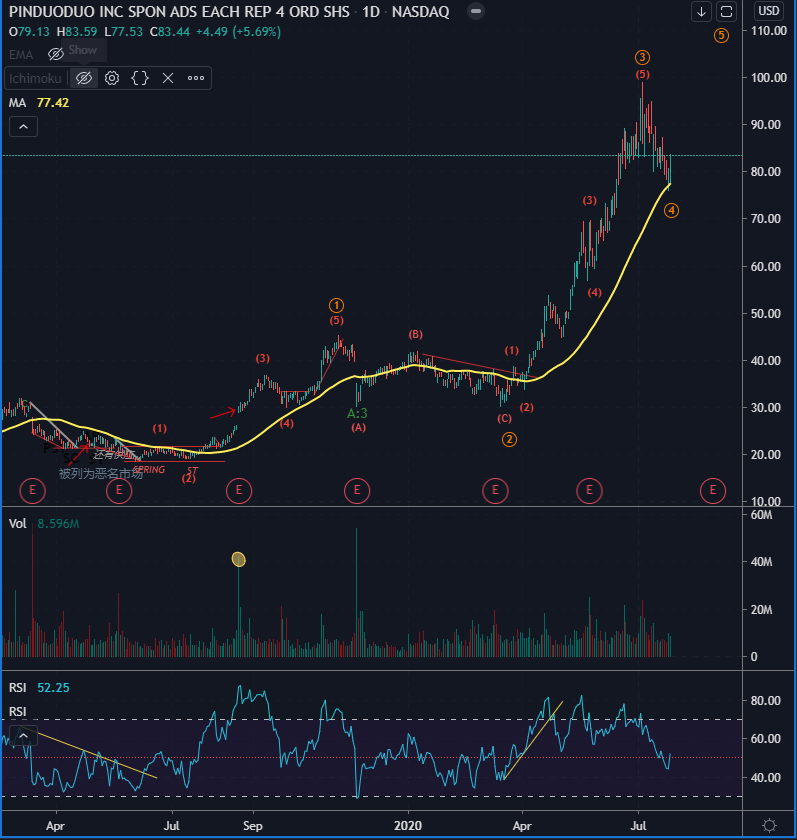Select circled wave 3 label at peak

click(642, 57)
